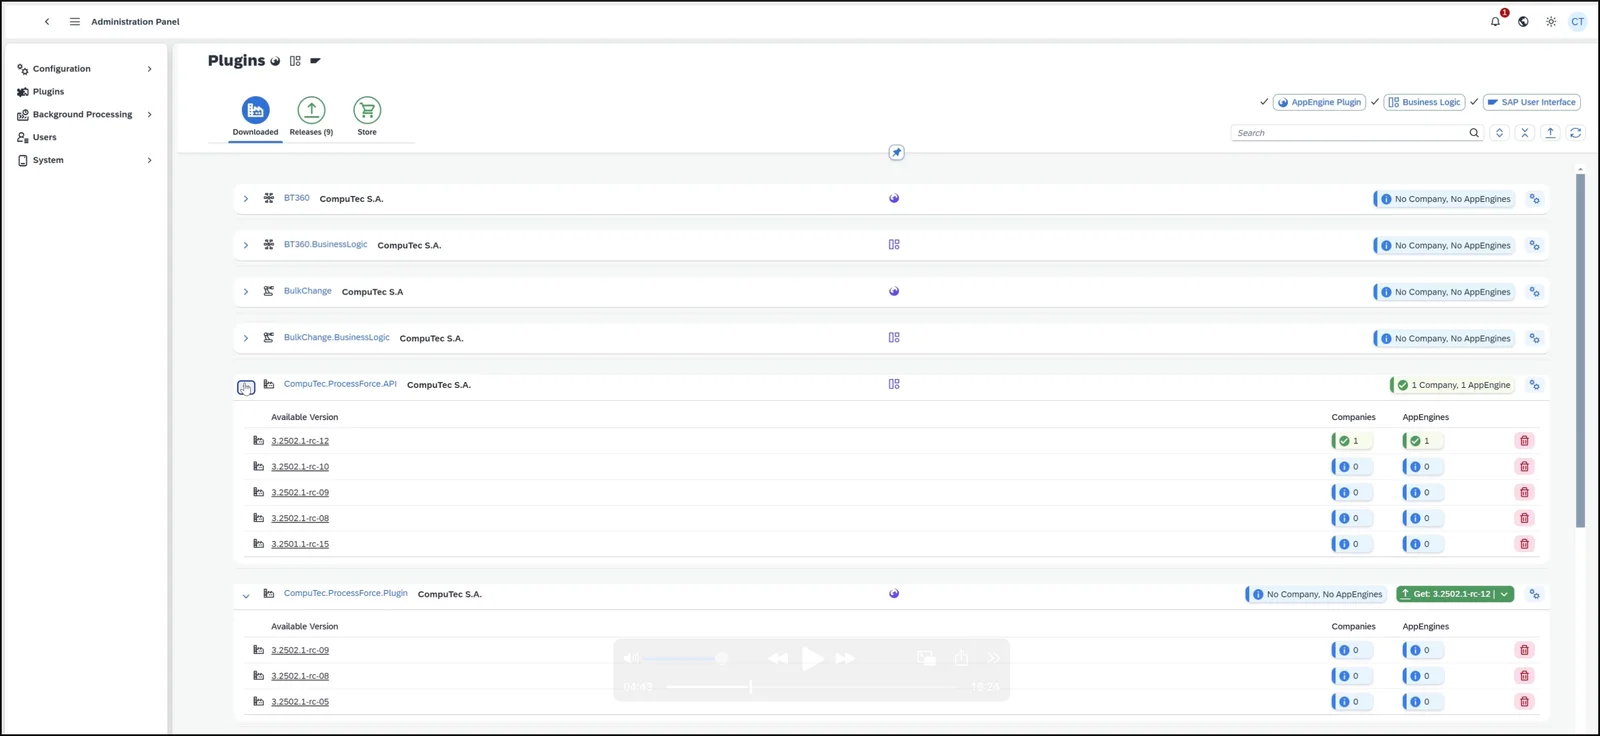The image size is (1600, 736).
Task: Click the search magnifier icon
Action: coord(1474,132)
